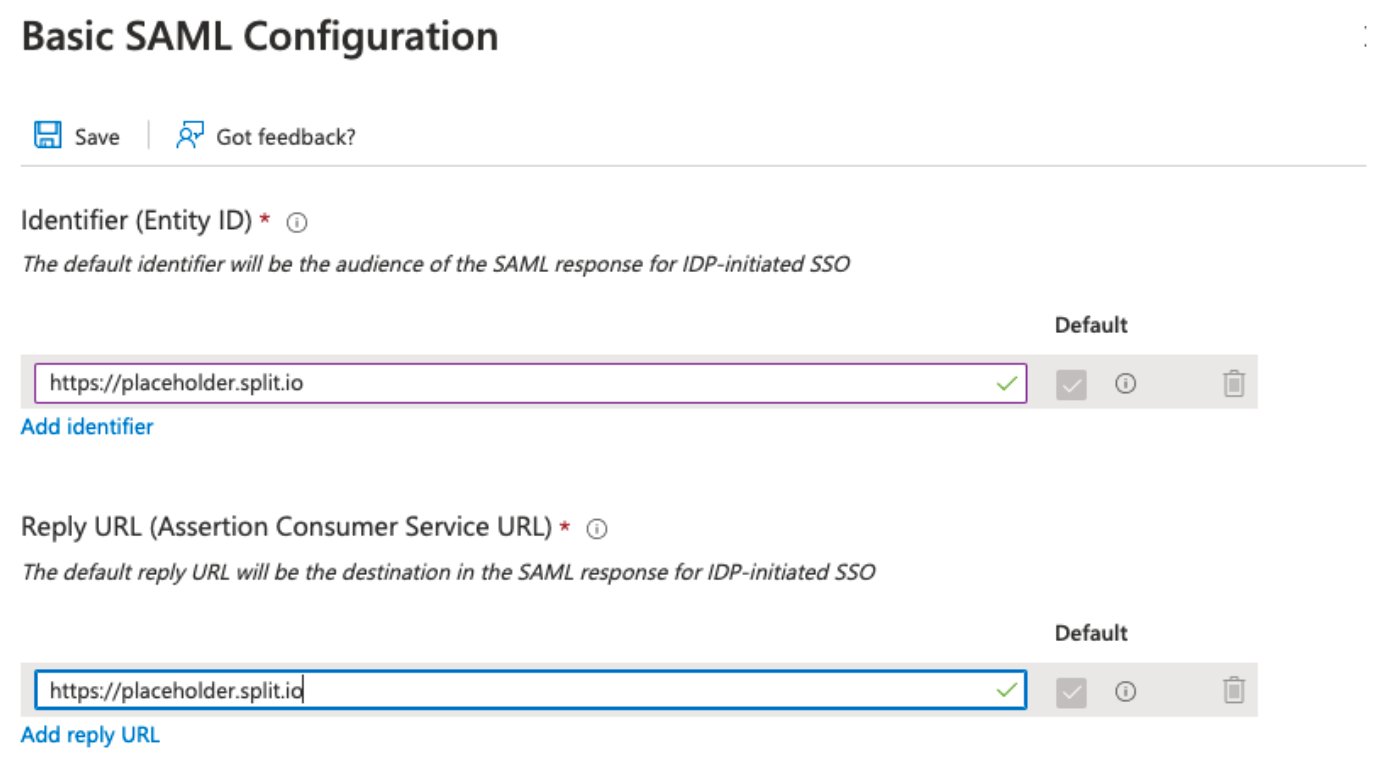Click green validation checkmark in identifier field
Viewport: 1374px width, 766px height.
coord(1007,383)
